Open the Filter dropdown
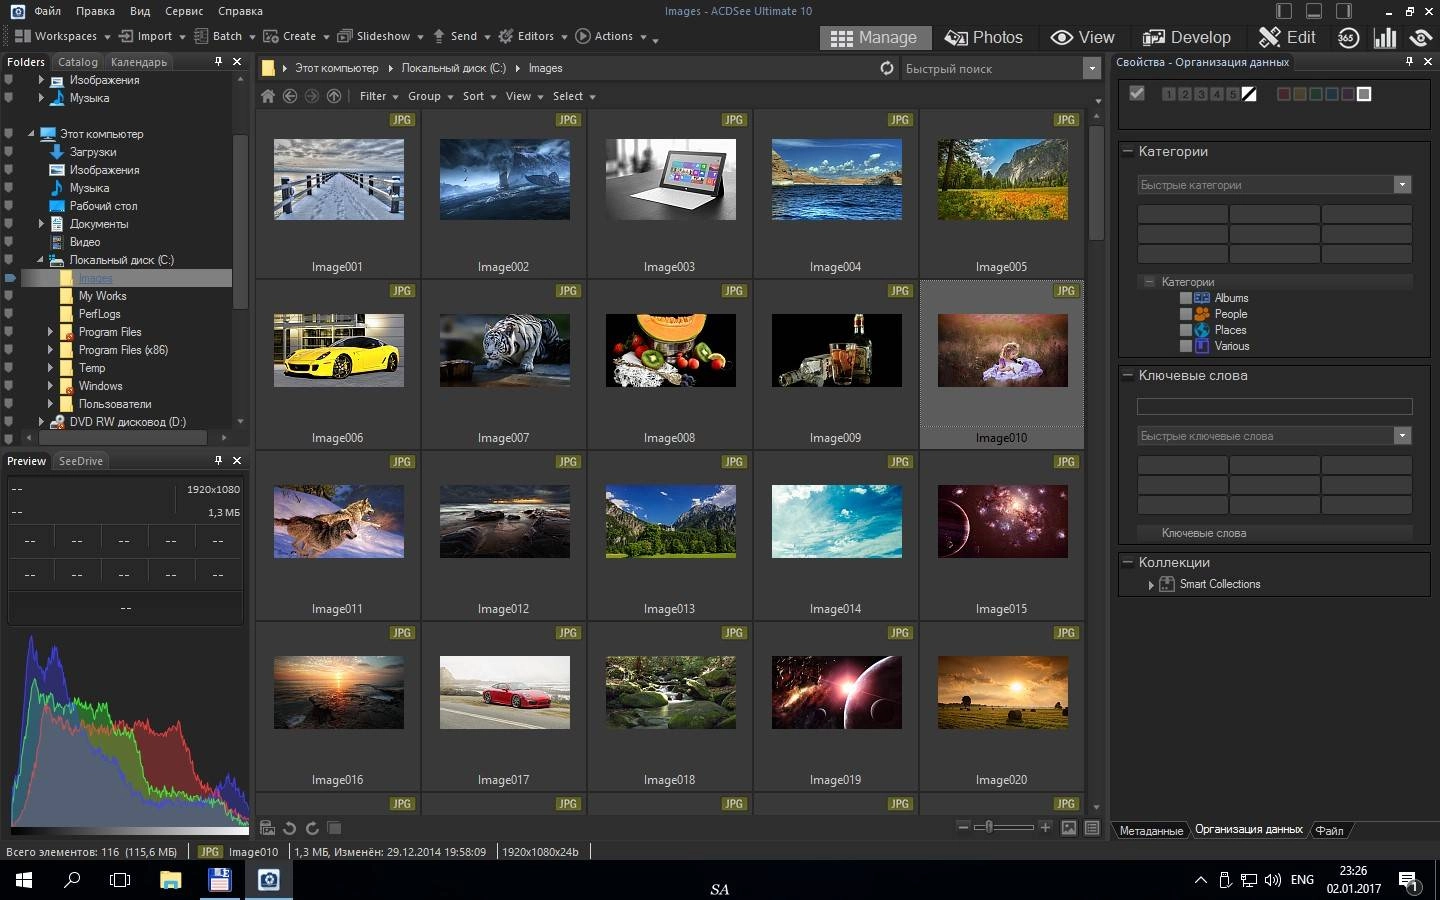 tap(379, 96)
